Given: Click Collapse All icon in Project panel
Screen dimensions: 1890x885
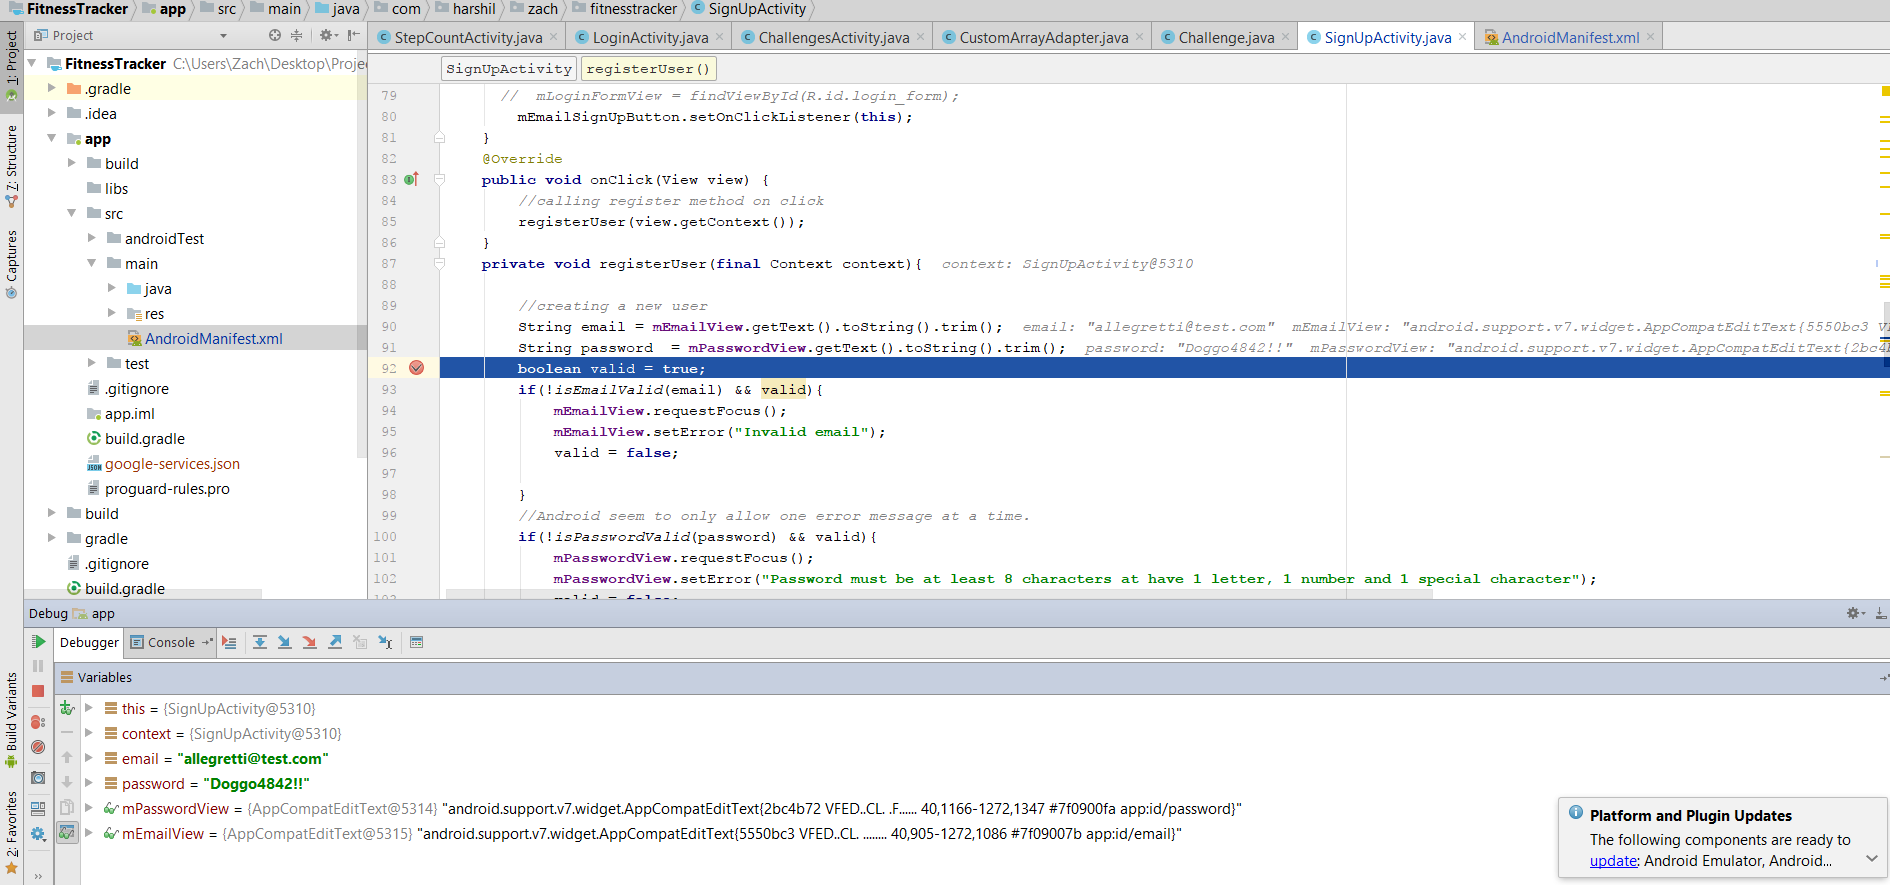Looking at the screenshot, I should pos(296,35).
